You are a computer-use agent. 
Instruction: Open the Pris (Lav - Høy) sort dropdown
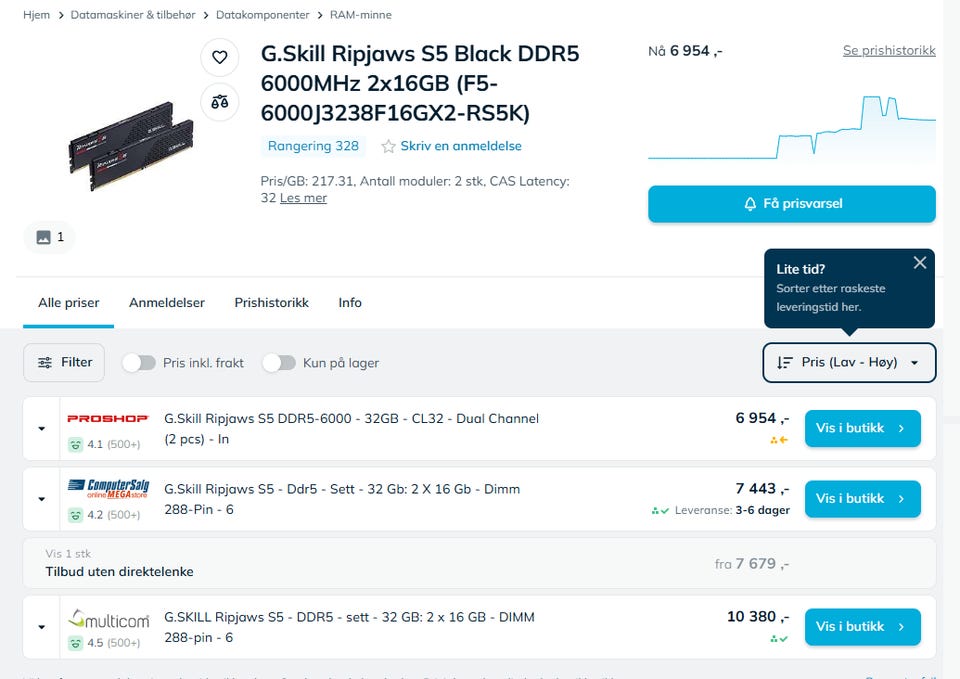(849, 362)
